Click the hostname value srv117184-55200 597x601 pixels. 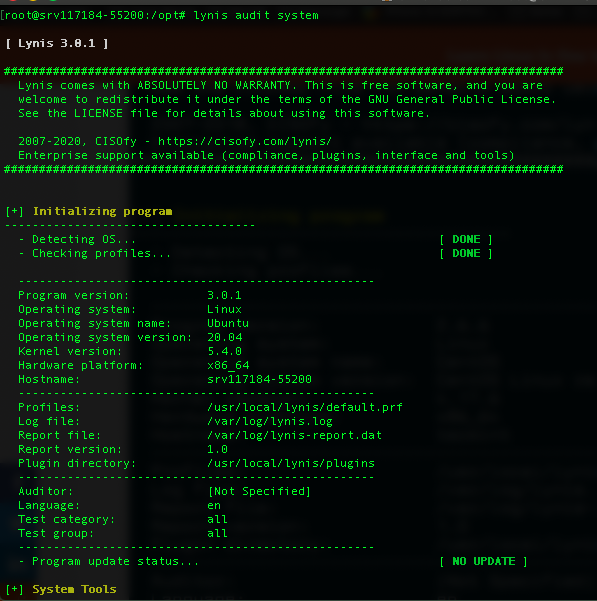pyautogui.click(x=259, y=379)
